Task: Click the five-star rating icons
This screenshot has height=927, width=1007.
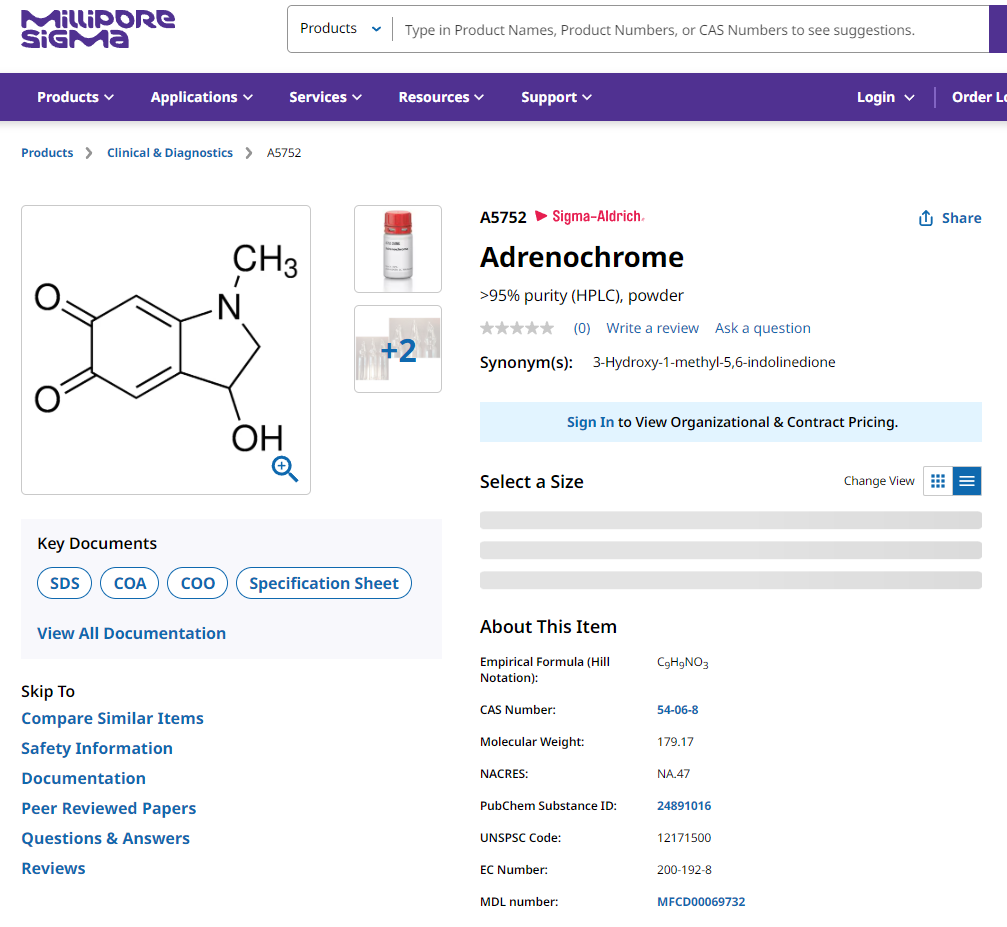Action: point(516,328)
